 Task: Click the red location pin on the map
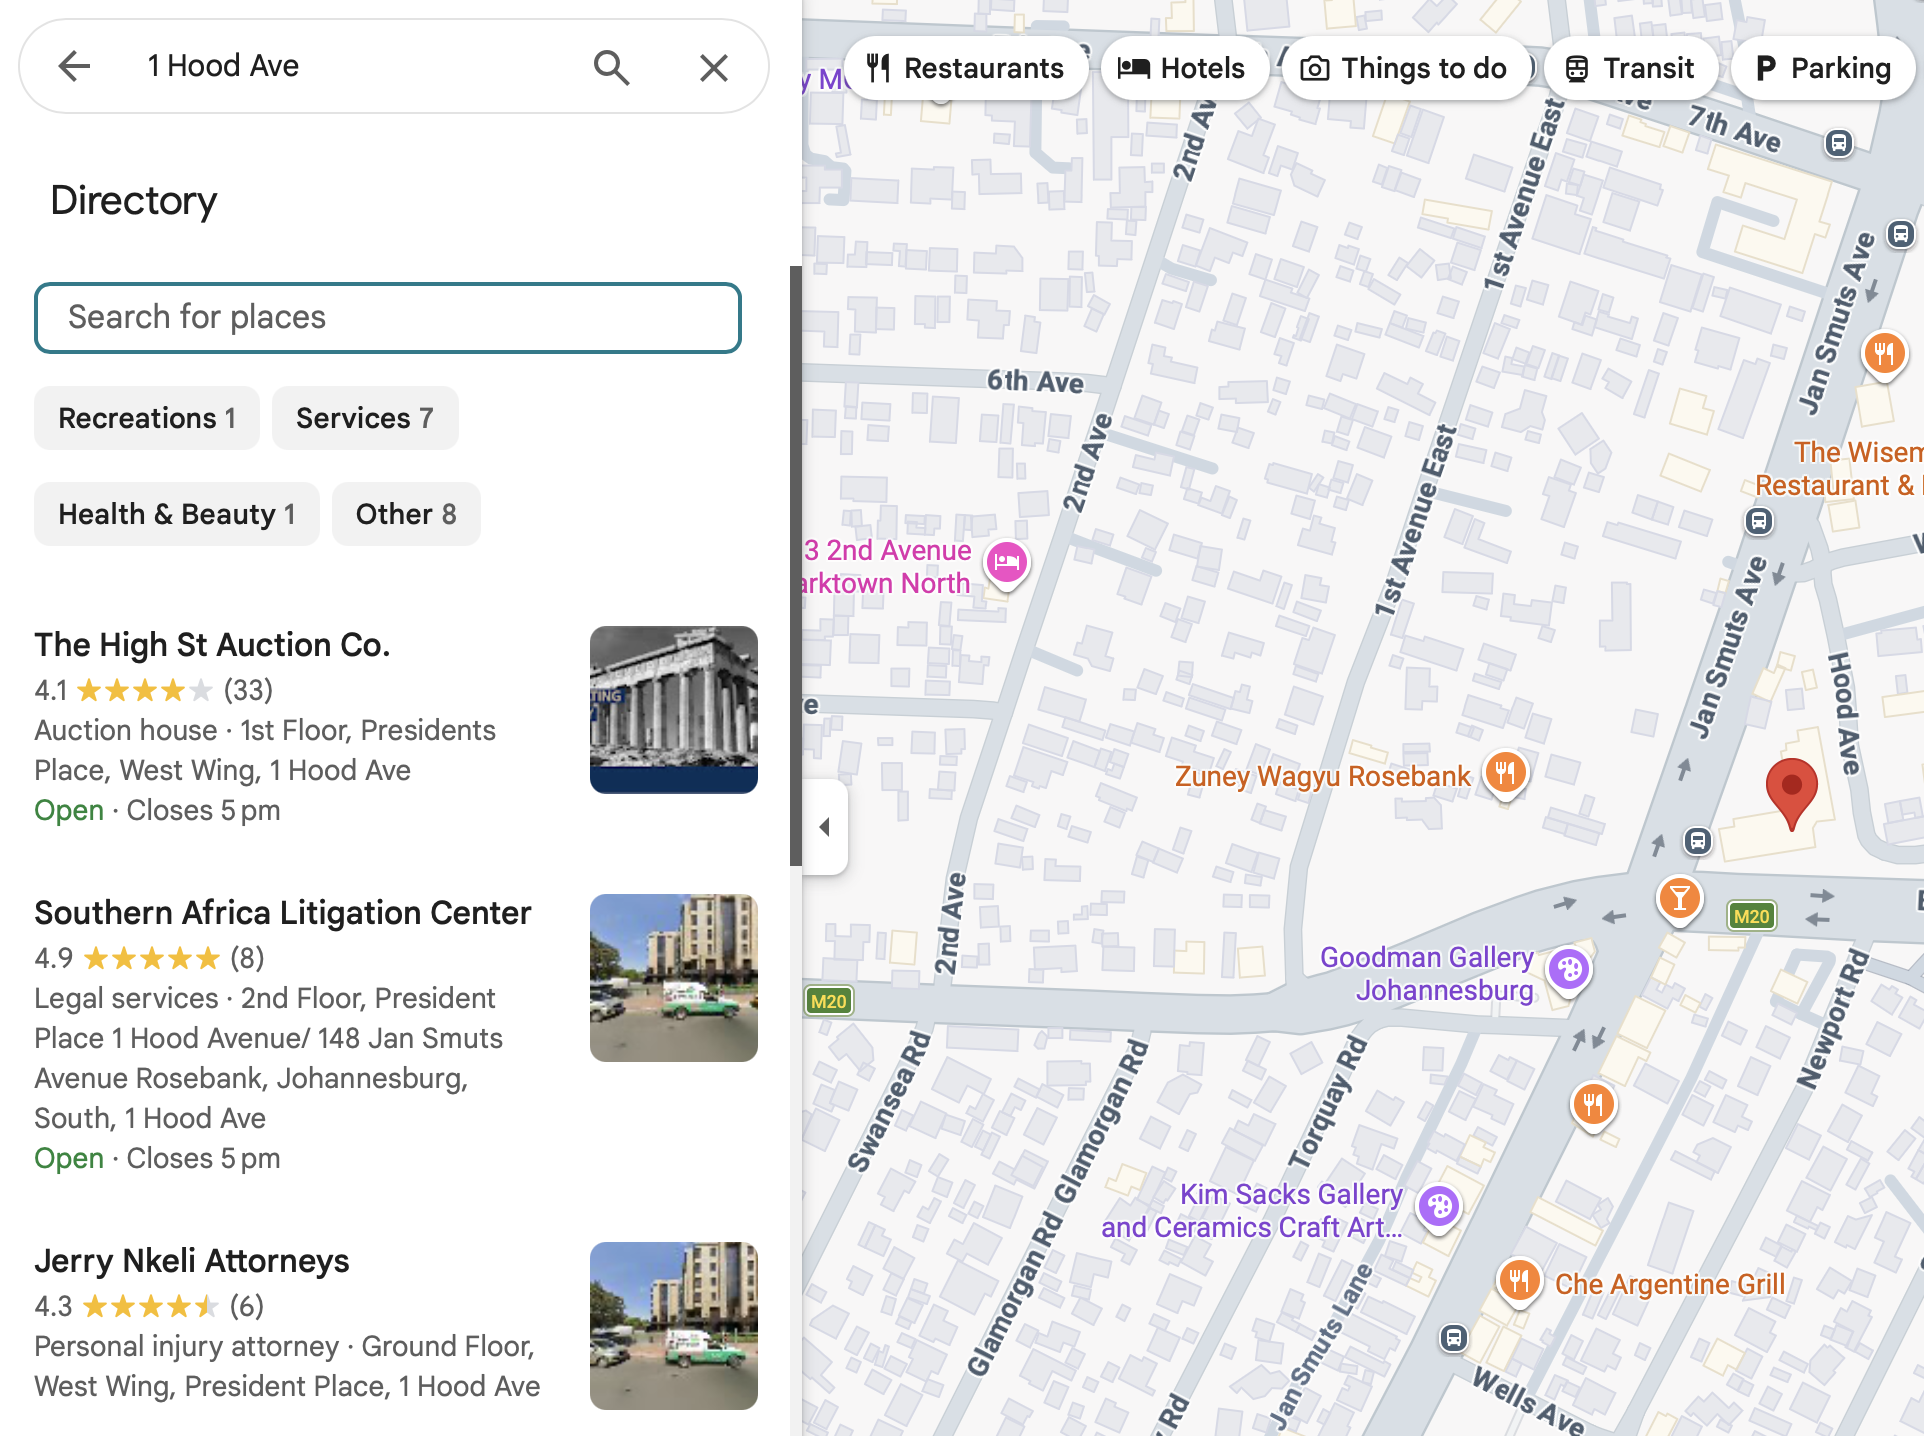click(1791, 794)
